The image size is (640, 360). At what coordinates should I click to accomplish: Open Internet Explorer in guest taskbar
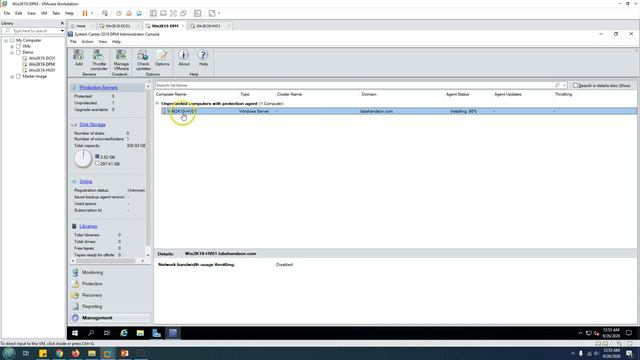[x=124, y=333]
